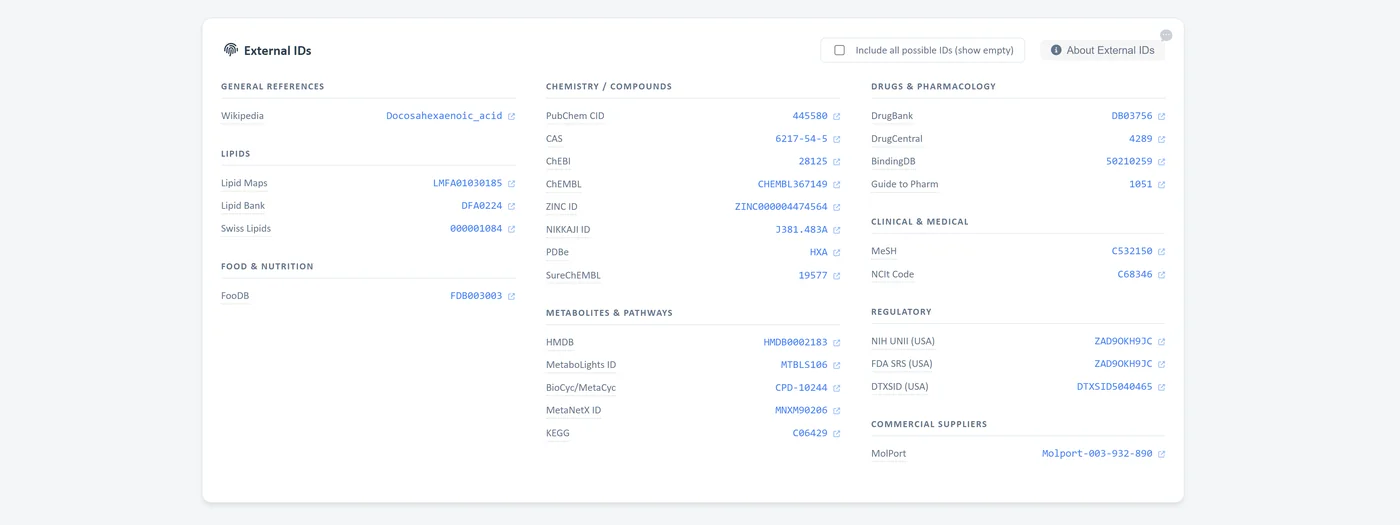Open the ZINC000004474564 identifier link
The height and width of the screenshot is (525, 1400).
click(x=781, y=207)
